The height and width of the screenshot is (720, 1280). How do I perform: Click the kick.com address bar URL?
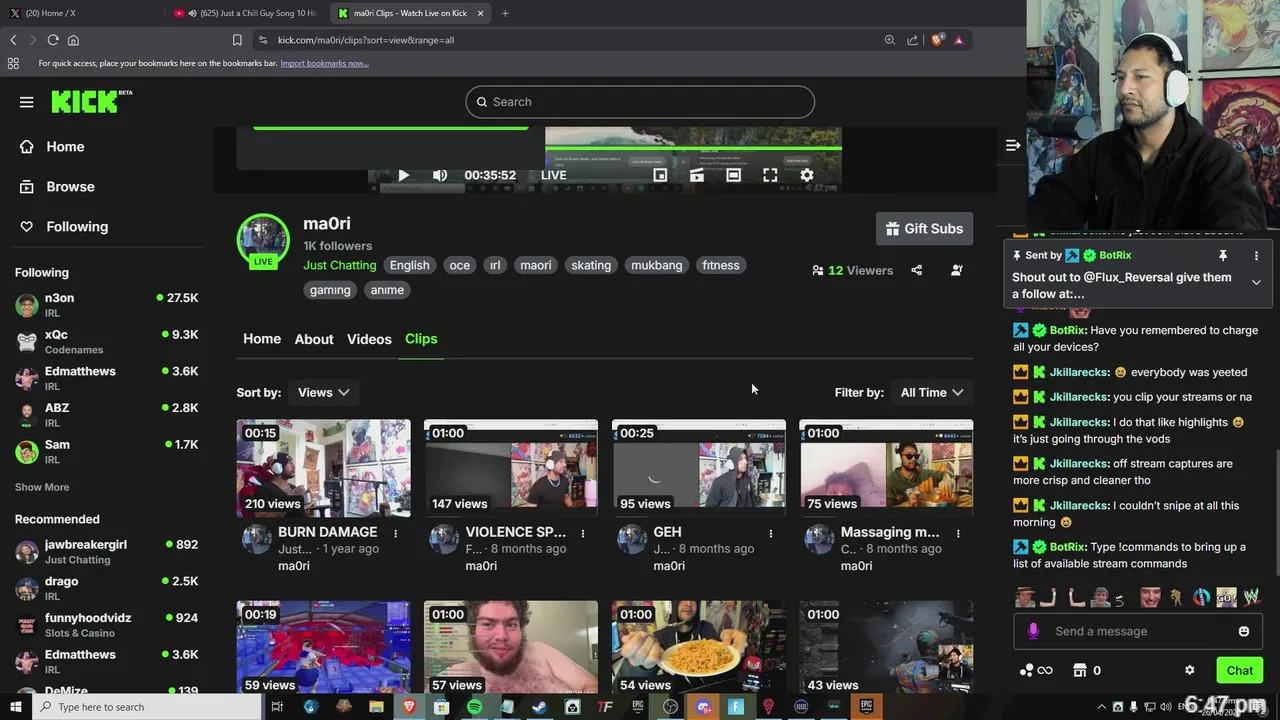(366, 40)
